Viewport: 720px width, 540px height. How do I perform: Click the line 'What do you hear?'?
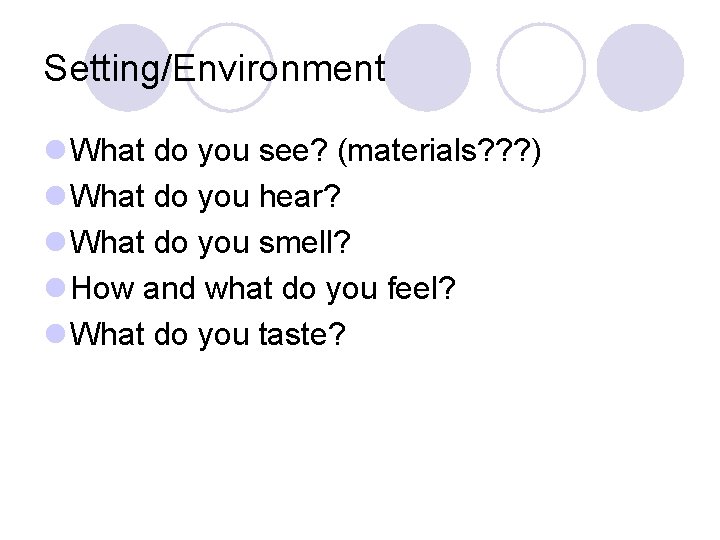(x=208, y=198)
